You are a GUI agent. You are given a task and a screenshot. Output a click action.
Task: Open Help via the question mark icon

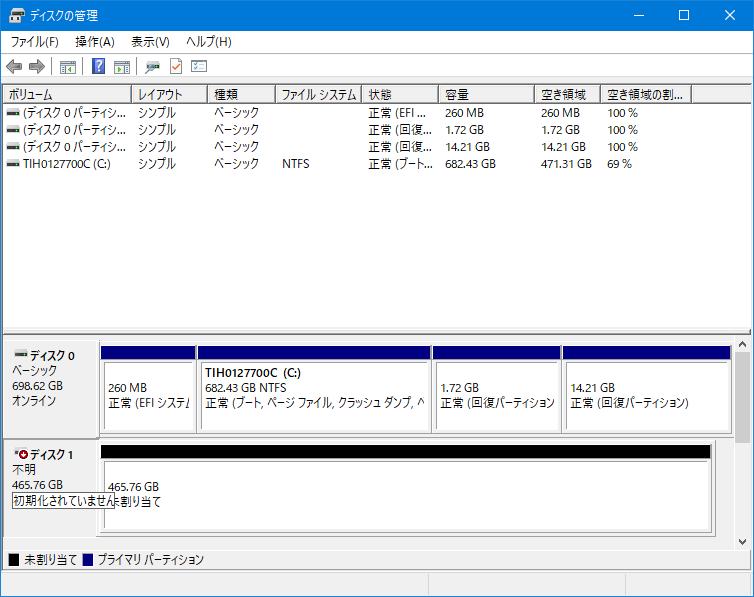(x=99, y=66)
